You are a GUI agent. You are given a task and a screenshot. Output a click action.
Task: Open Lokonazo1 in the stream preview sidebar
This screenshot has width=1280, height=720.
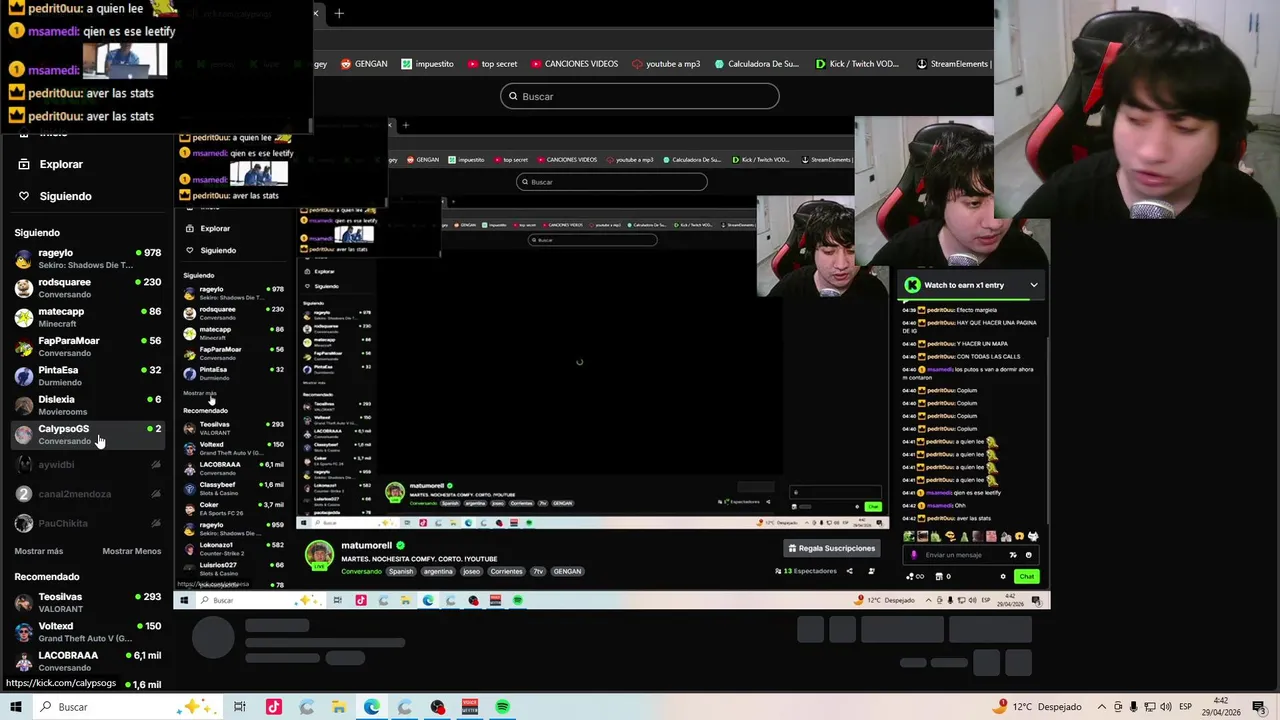[x=233, y=548]
